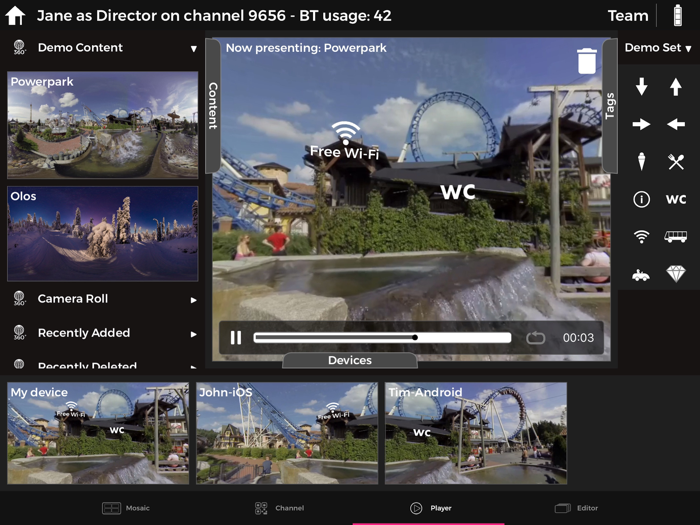Delete tags using trash can icon

[x=587, y=61]
